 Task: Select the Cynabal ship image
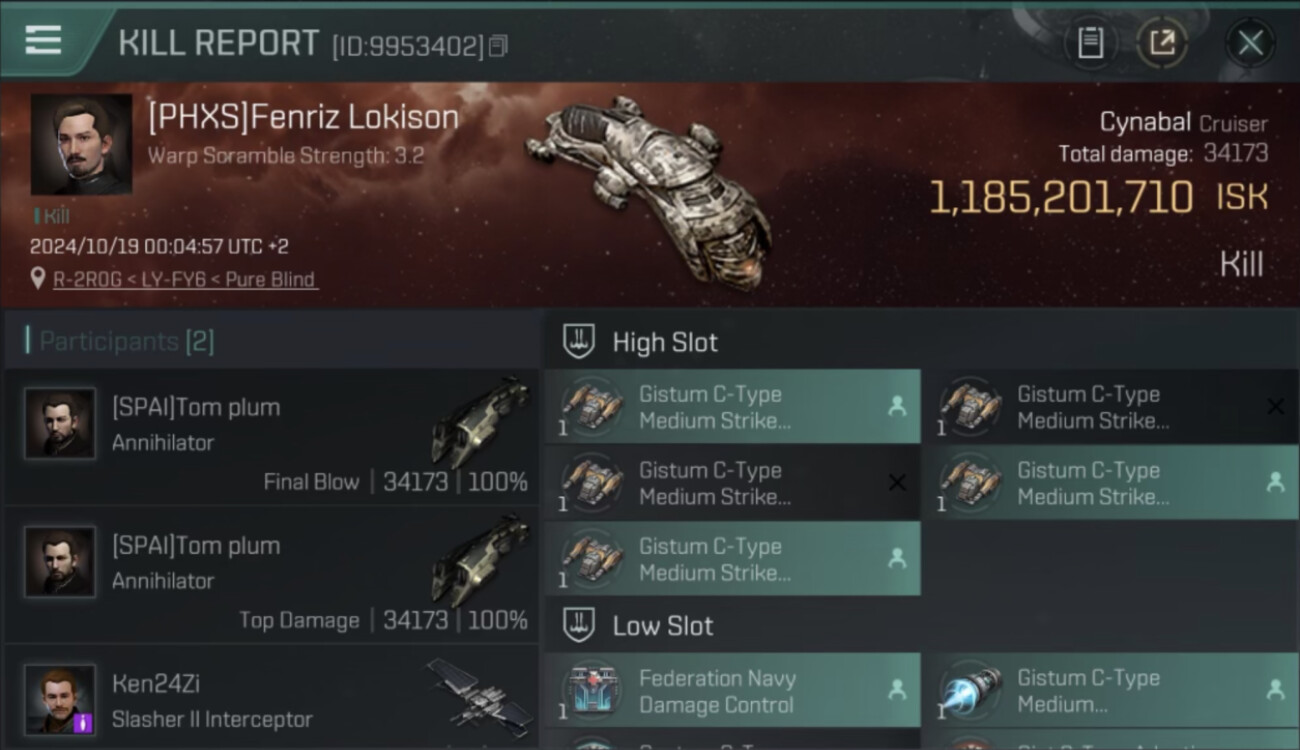point(648,188)
